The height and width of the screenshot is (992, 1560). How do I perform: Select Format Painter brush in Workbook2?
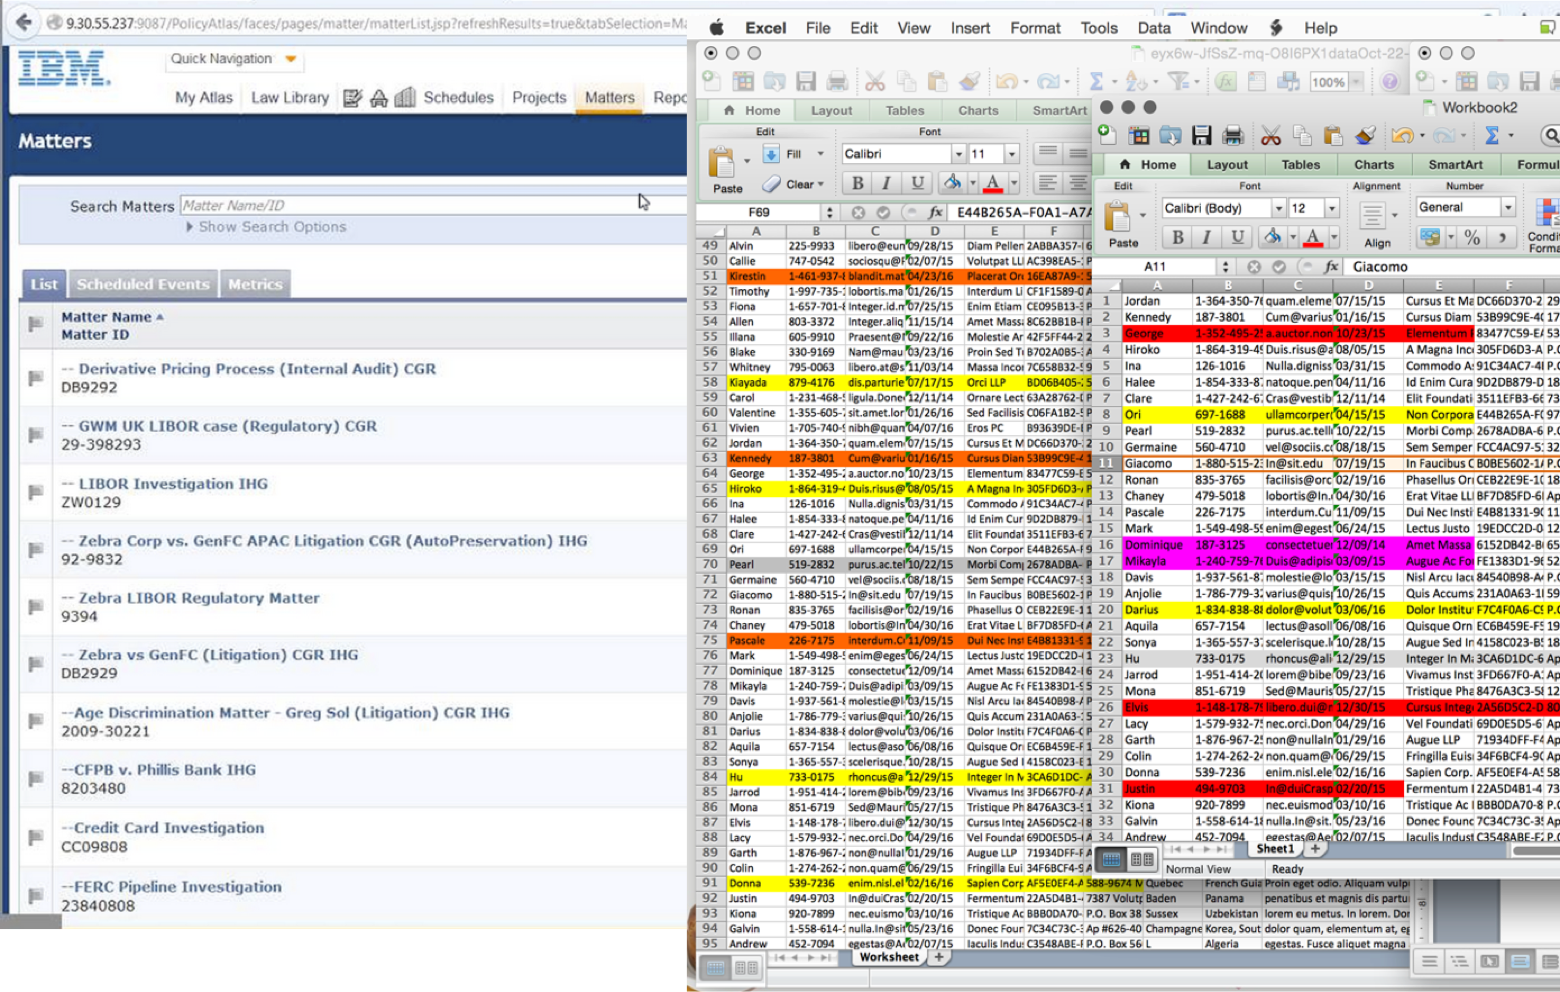click(x=1365, y=135)
